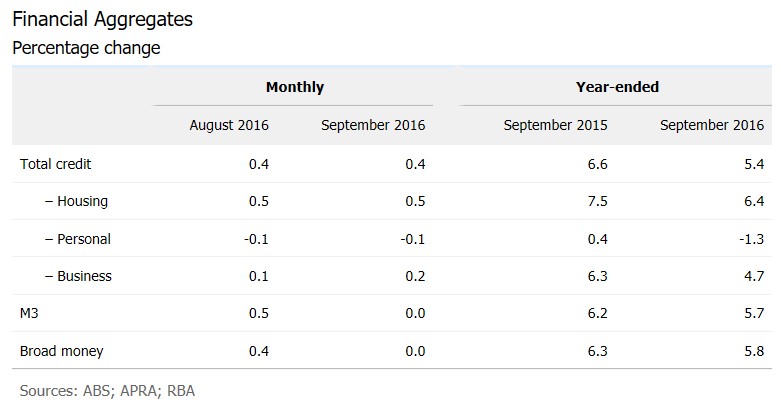Select the Business row label

[78, 276]
